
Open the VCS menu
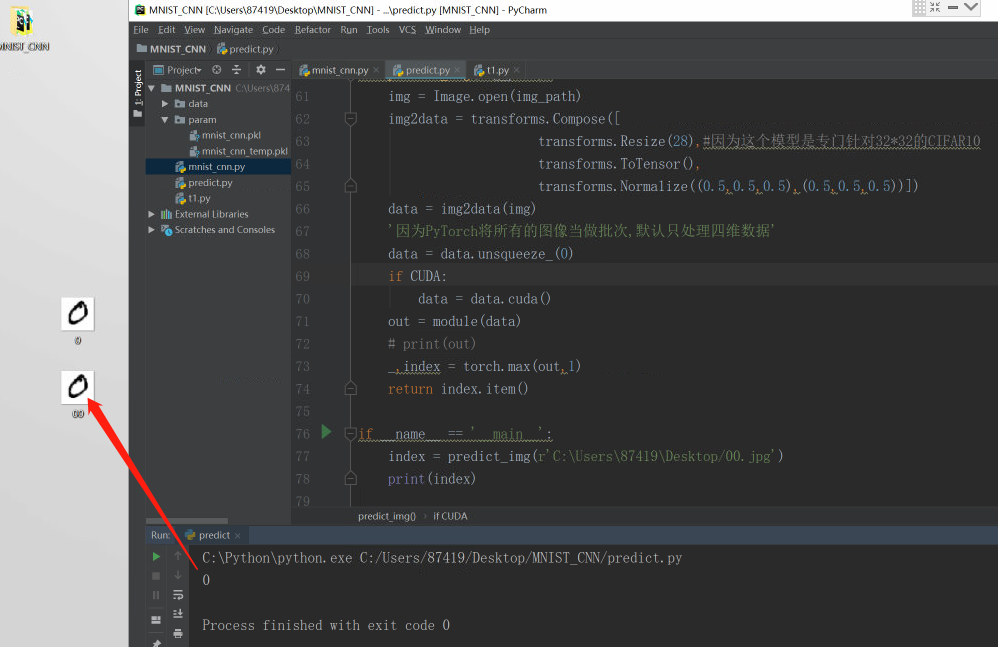tap(407, 30)
